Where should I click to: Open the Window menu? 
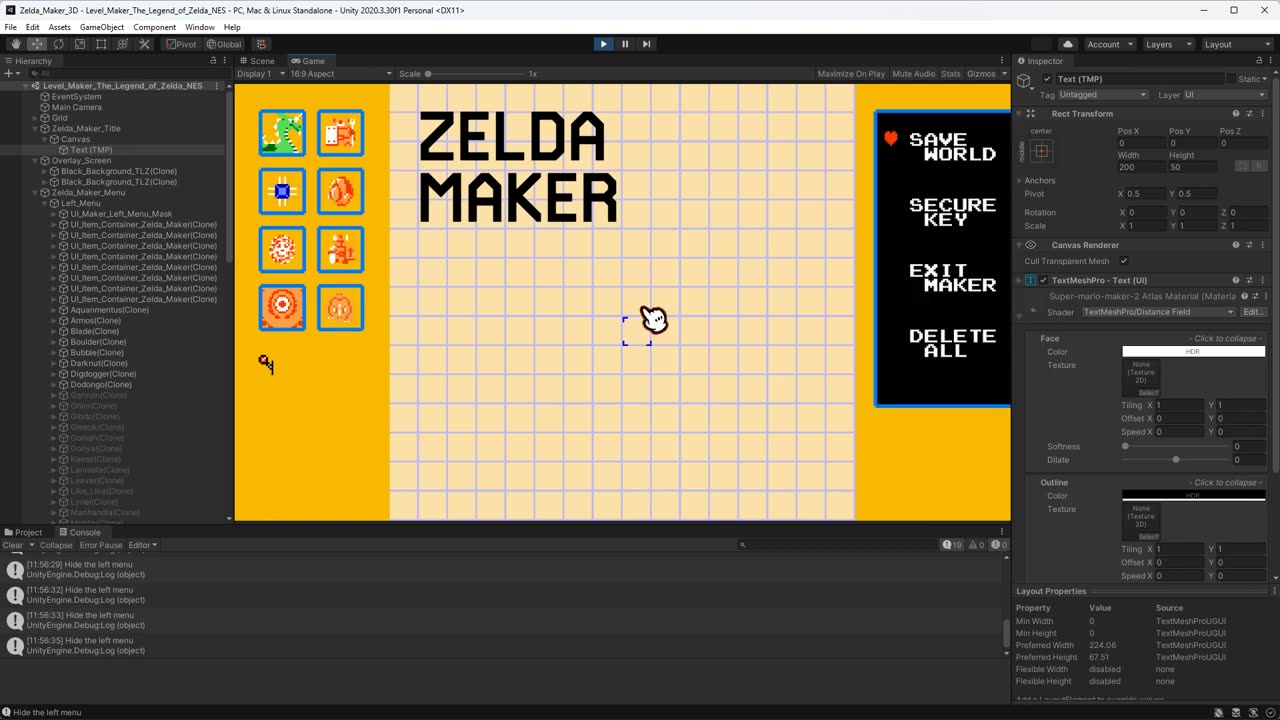click(199, 27)
